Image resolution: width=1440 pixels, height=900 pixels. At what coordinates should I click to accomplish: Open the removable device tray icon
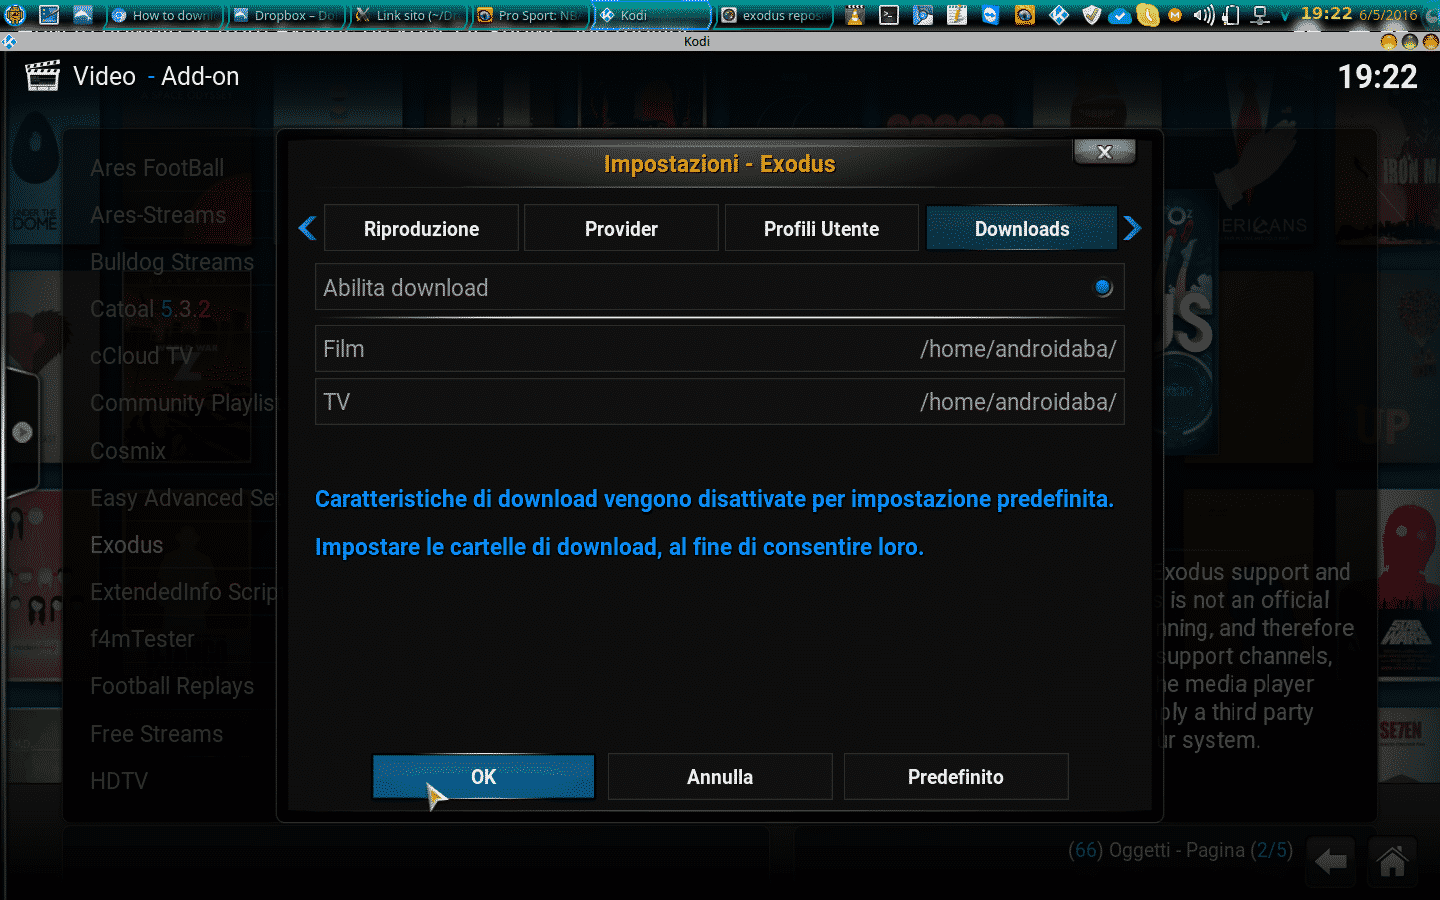coord(1232,15)
